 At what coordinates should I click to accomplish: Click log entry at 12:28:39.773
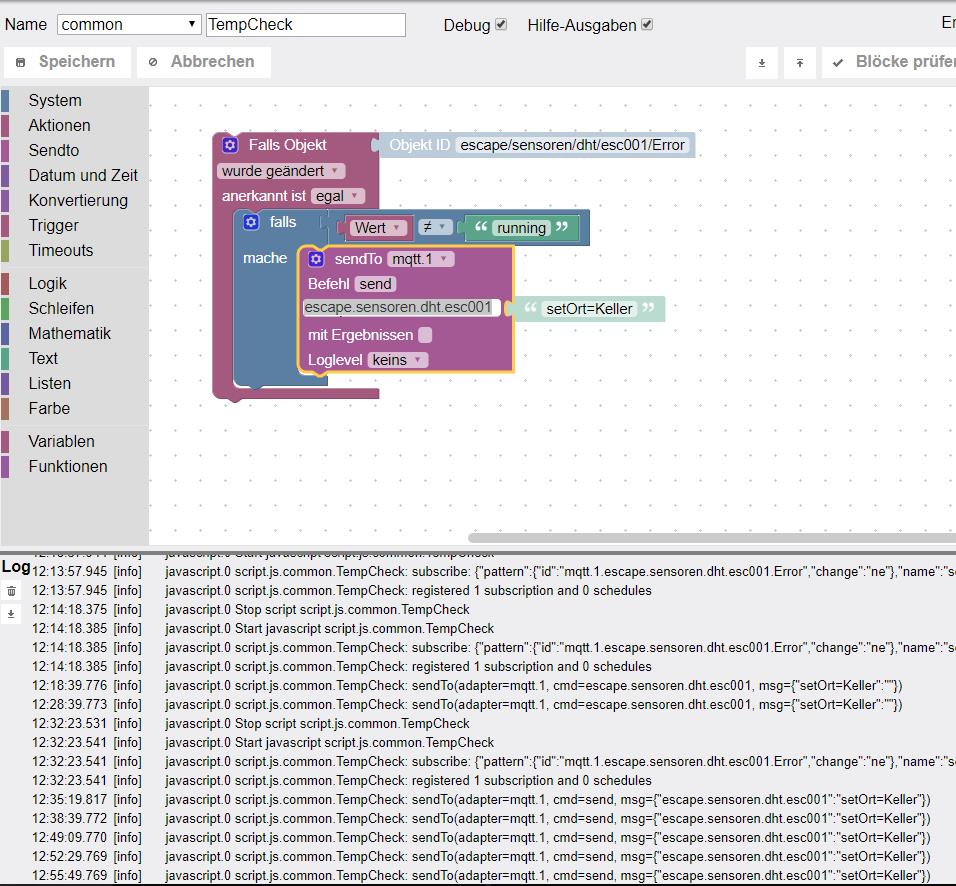[494, 704]
